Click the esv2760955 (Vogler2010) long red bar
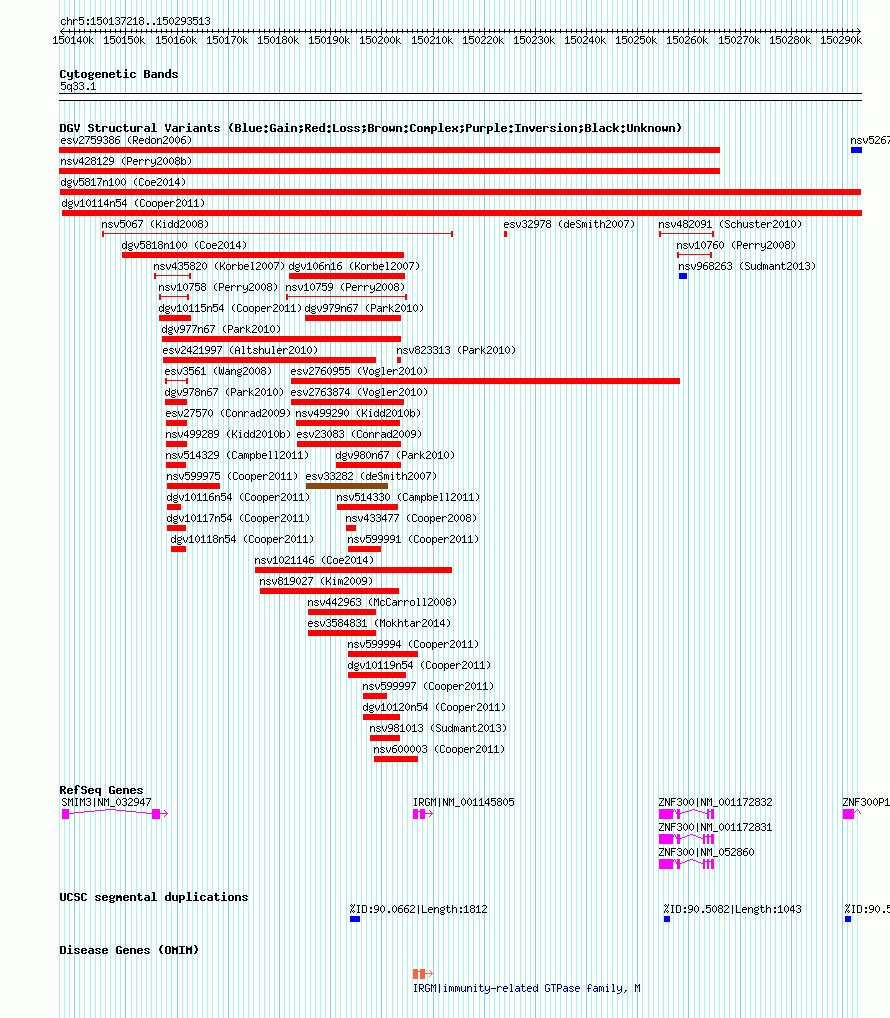This screenshot has height=1018, width=890. [486, 381]
